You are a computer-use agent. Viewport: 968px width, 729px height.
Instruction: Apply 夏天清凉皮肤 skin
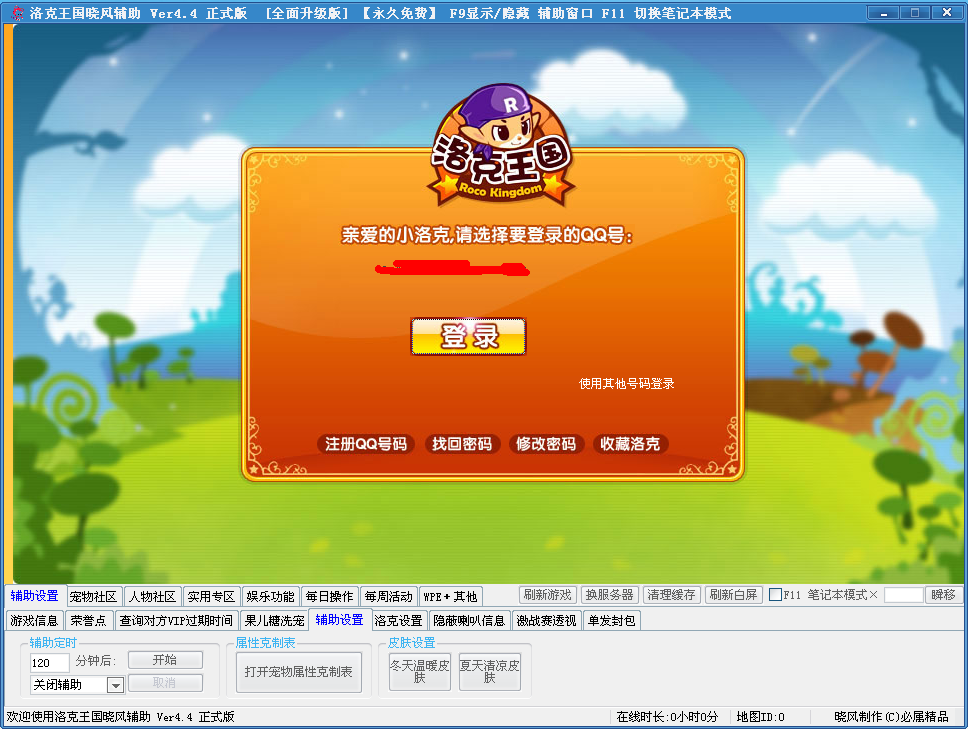490,672
